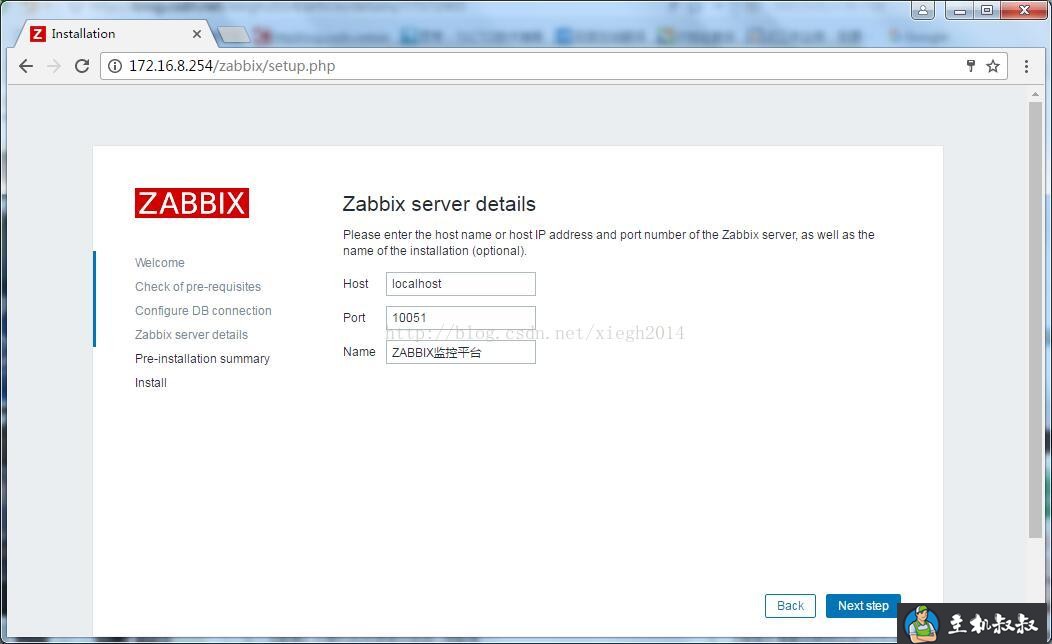Click the Back button

click(789, 606)
